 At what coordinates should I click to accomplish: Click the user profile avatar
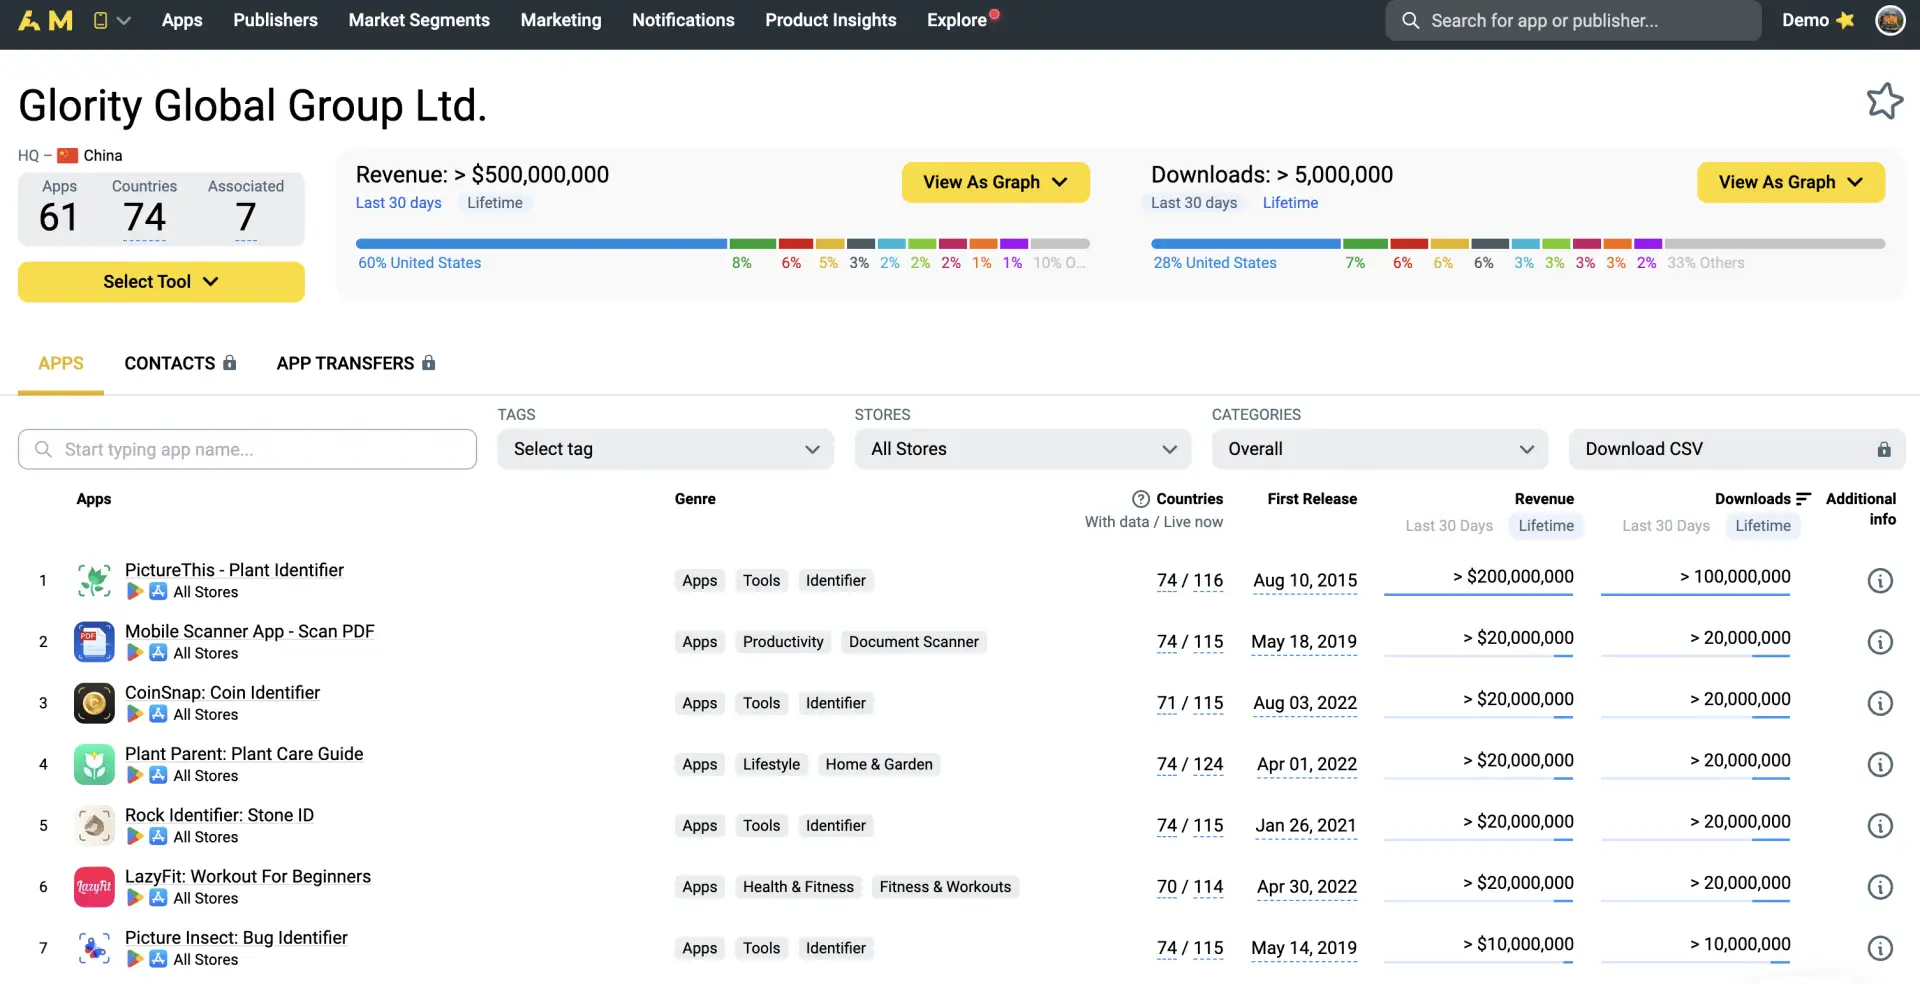pos(1890,20)
